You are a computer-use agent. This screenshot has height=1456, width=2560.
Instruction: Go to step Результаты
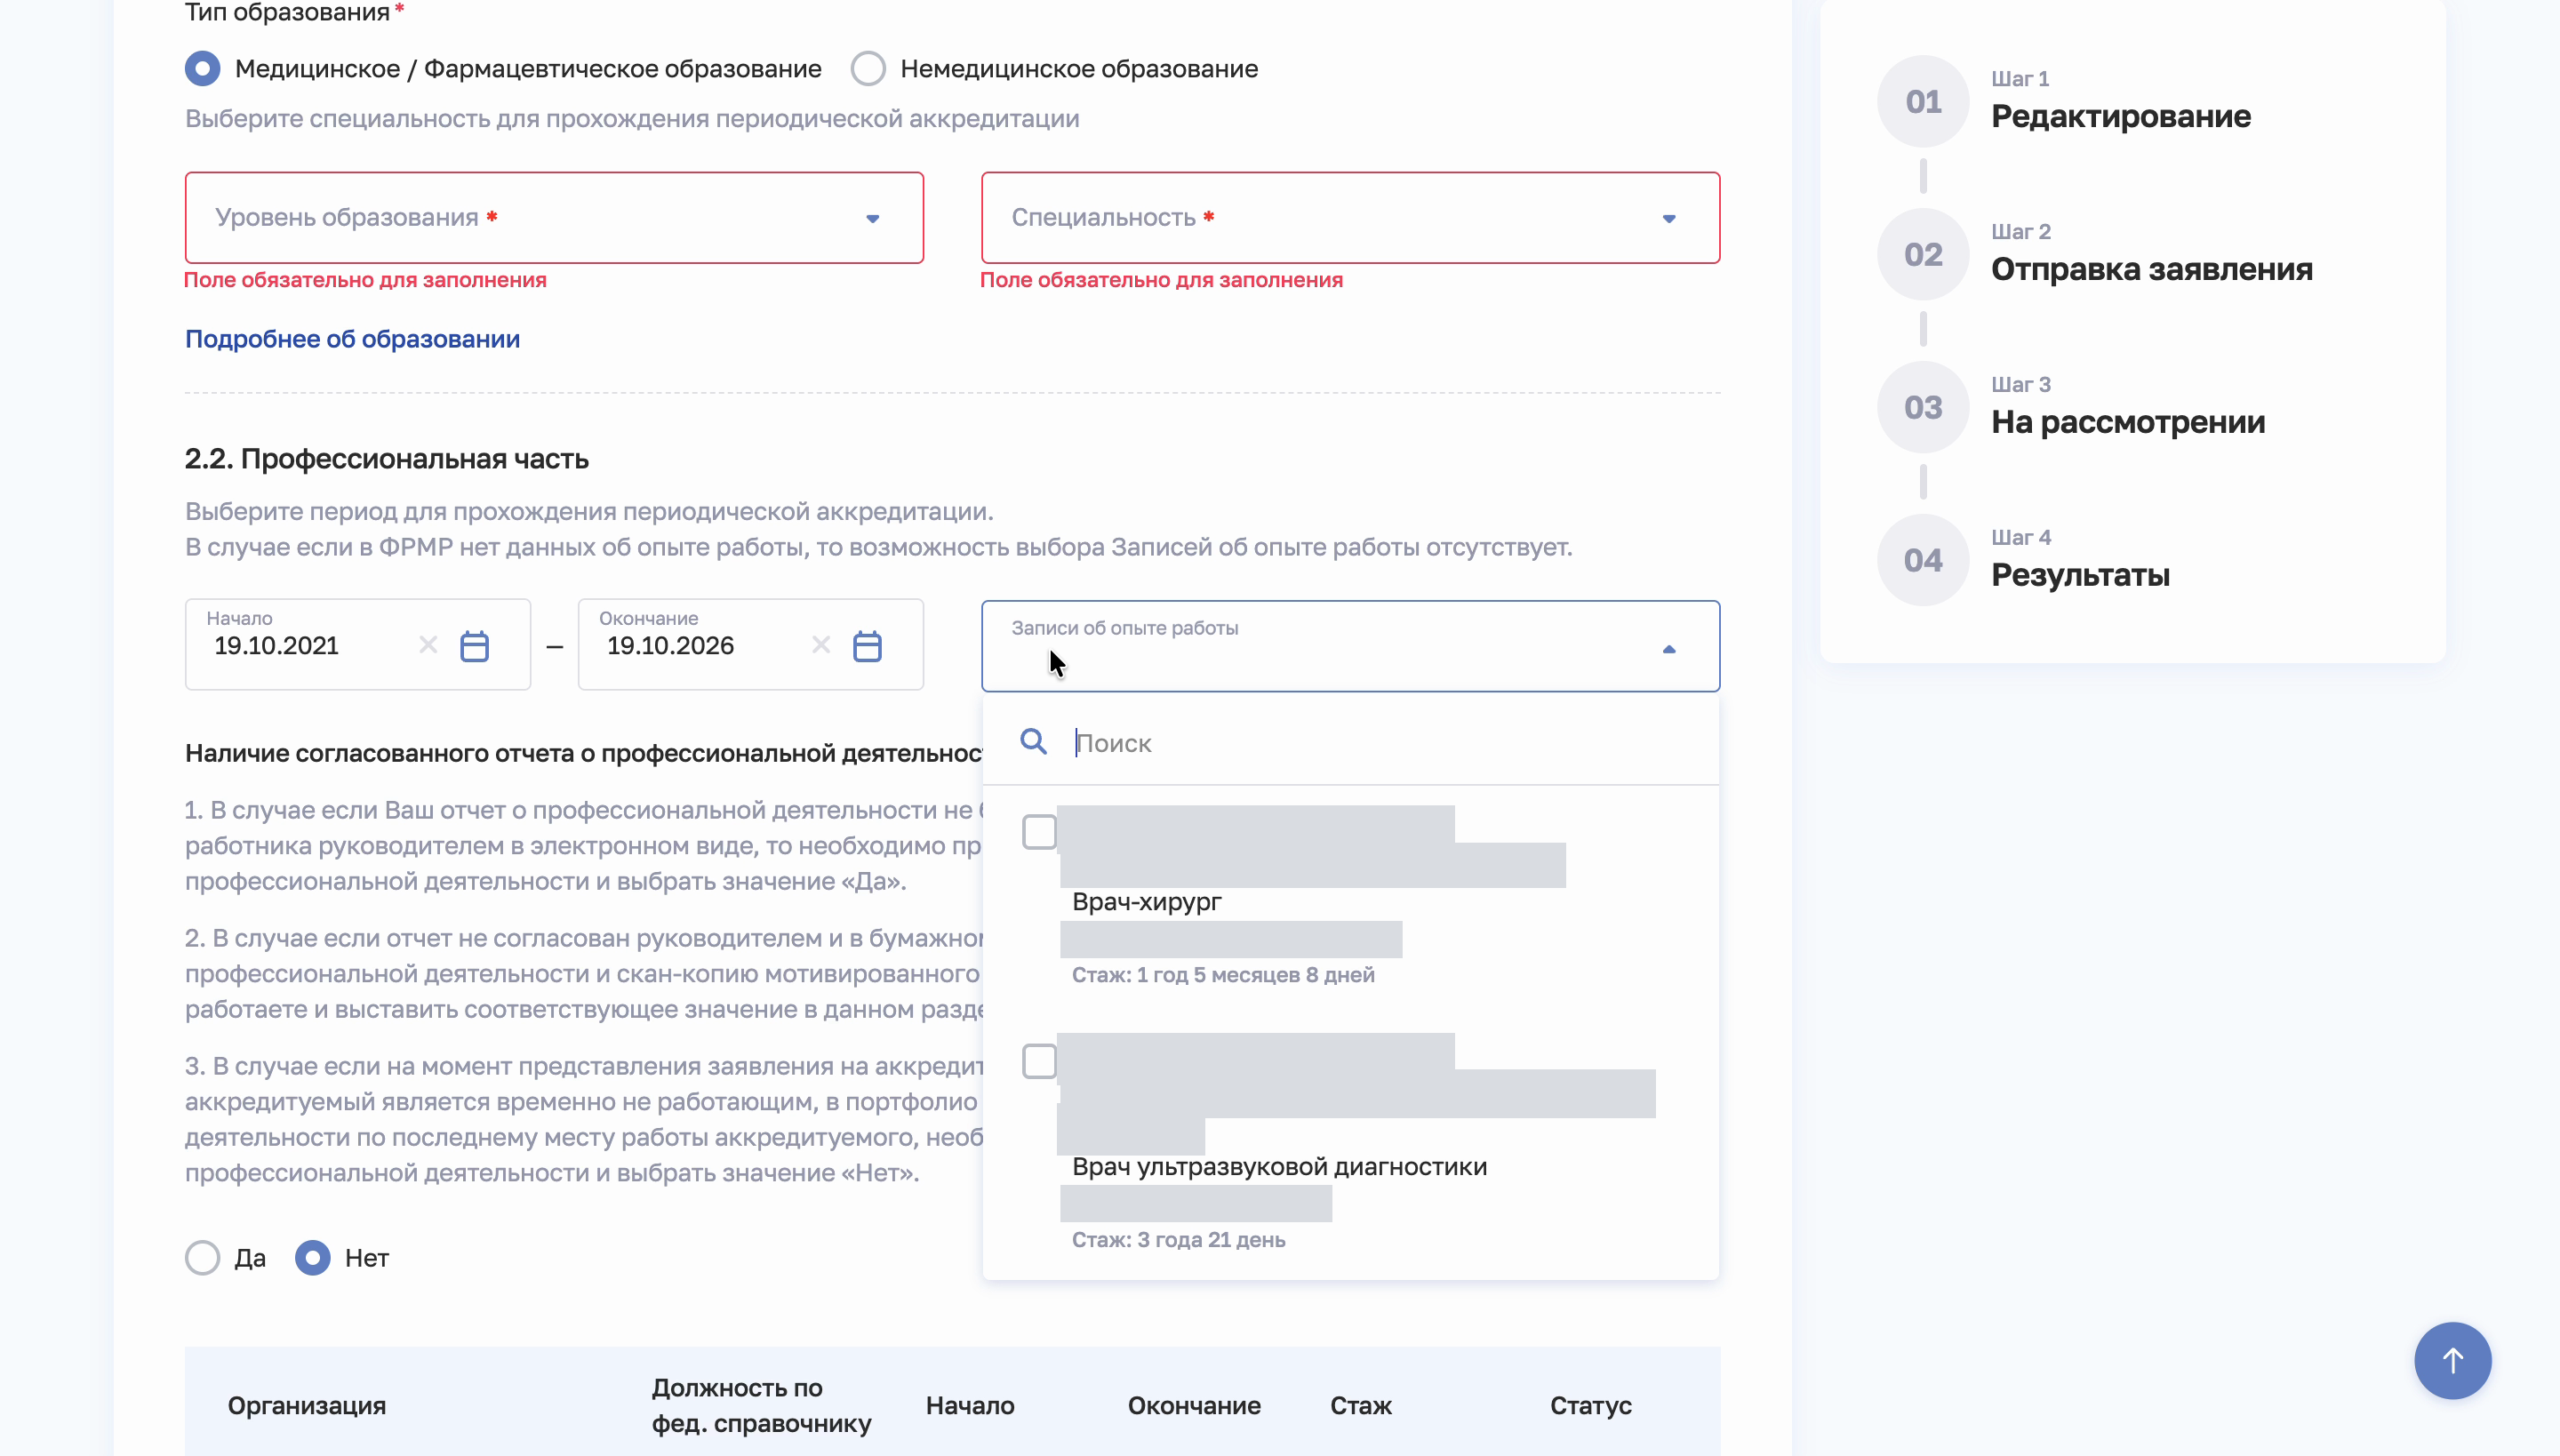tap(2080, 575)
